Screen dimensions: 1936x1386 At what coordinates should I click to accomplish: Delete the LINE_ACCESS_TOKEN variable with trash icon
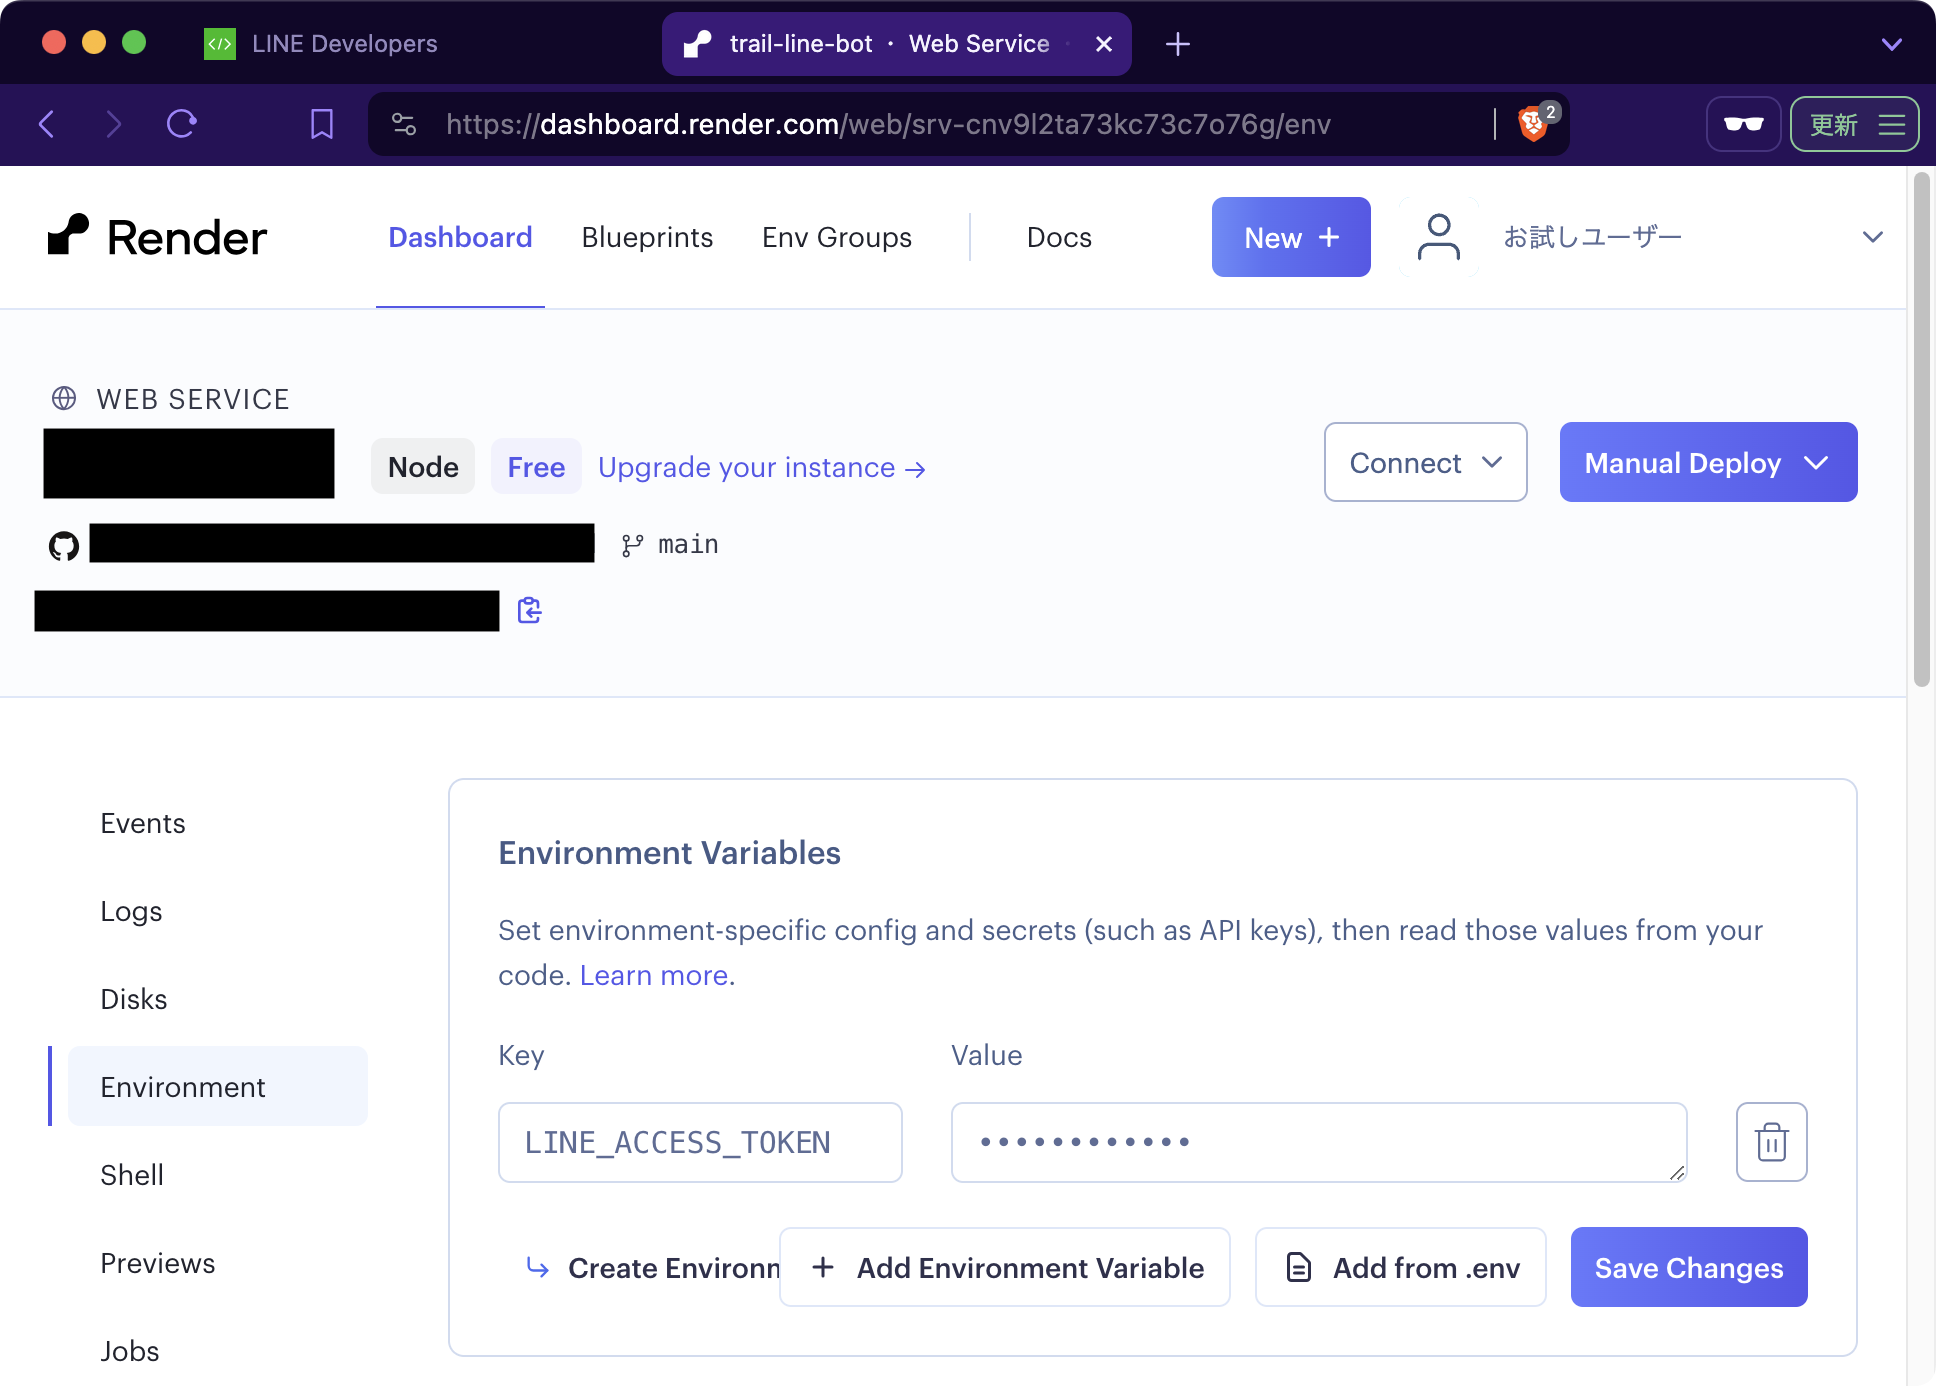coord(1771,1142)
